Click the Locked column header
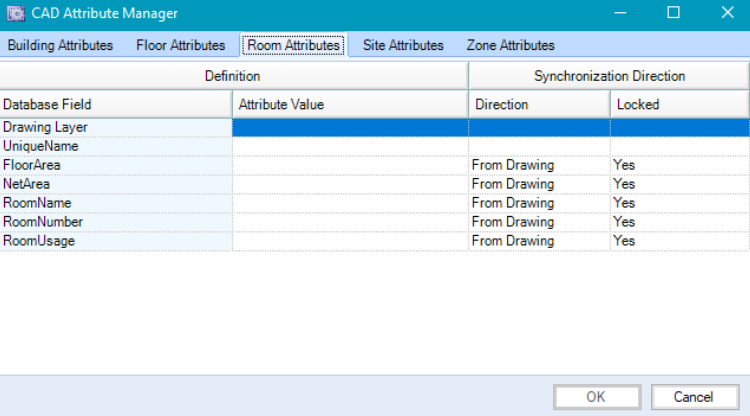The width and height of the screenshot is (750, 416). pyautogui.click(x=680, y=104)
